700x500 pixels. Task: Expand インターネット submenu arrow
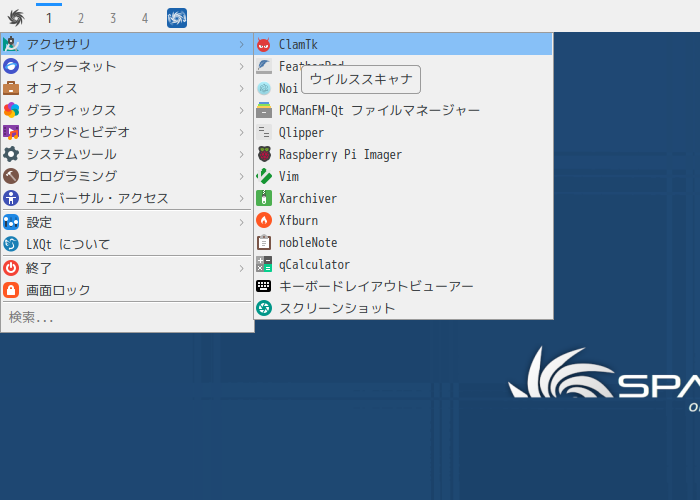(x=242, y=66)
